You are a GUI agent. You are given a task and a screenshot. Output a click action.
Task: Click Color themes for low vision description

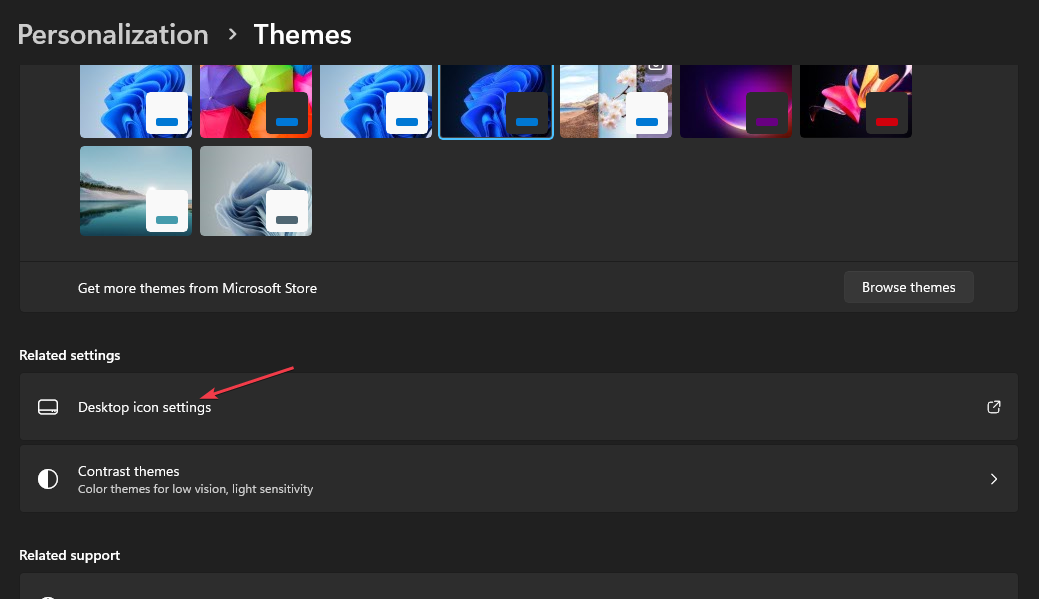195,489
